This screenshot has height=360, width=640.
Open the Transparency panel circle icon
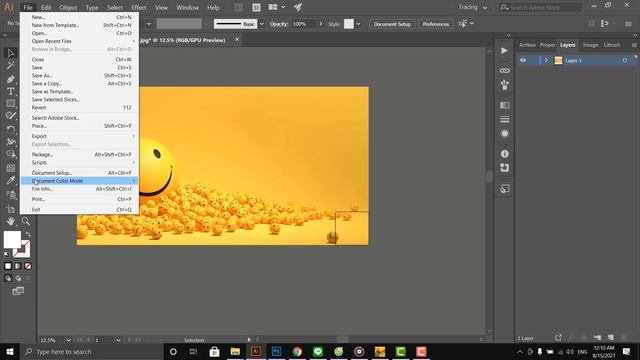pos(504,133)
